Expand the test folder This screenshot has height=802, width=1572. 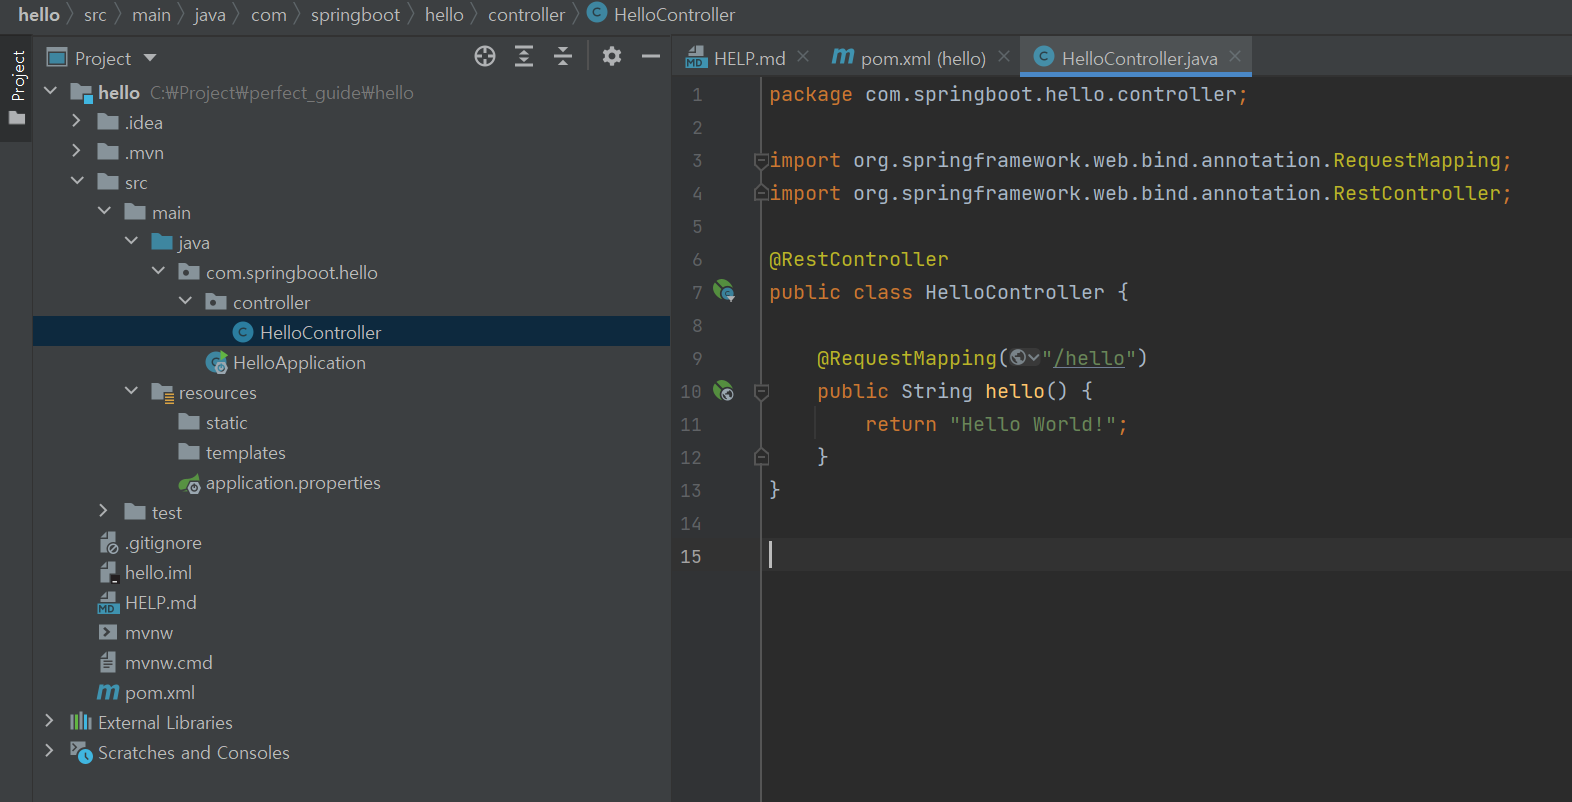tap(104, 511)
